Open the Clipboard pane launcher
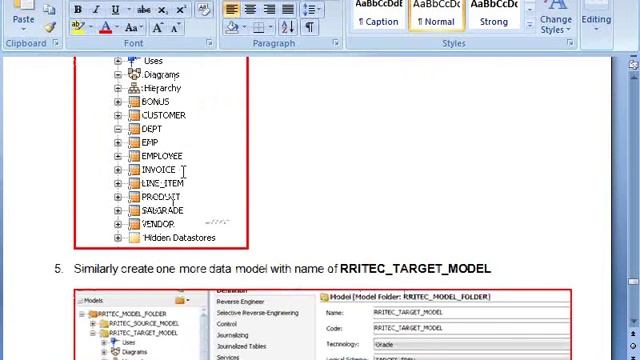The height and width of the screenshot is (360, 640). pos(56,43)
